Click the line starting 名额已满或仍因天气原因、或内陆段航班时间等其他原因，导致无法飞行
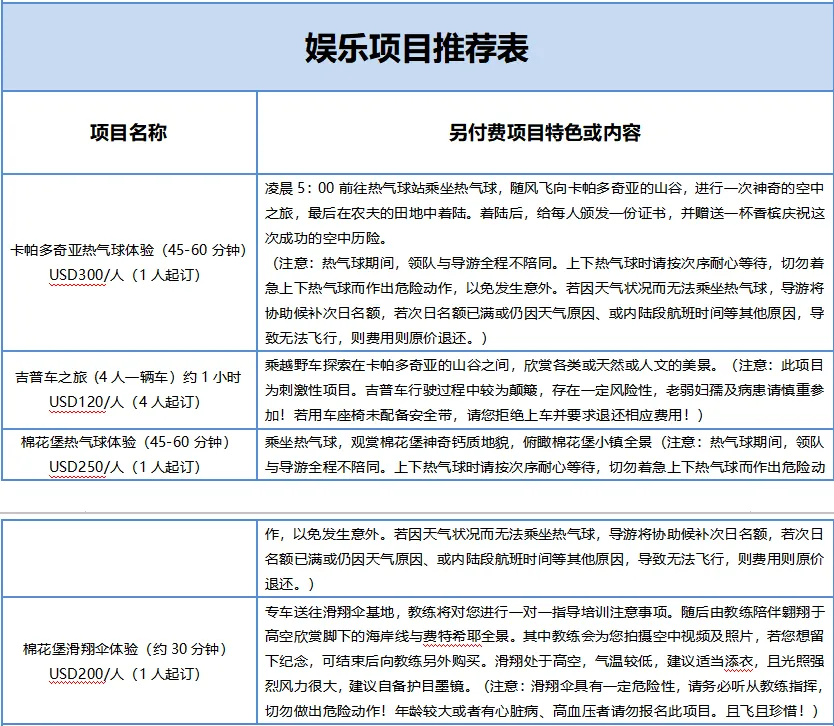Screen dimensions: 834x726 pyautogui.click(x=545, y=559)
